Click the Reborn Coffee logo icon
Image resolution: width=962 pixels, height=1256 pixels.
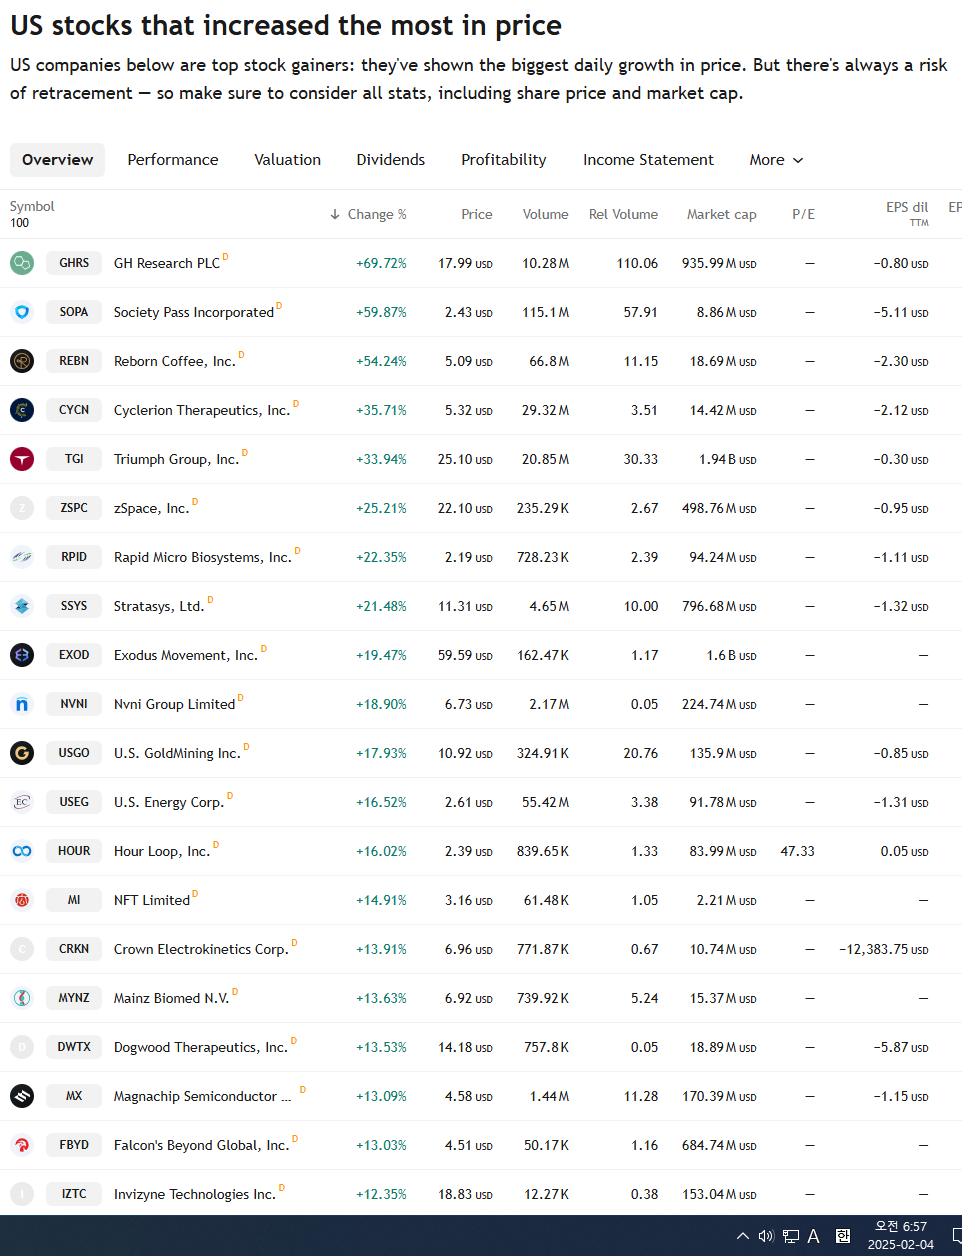[22, 361]
